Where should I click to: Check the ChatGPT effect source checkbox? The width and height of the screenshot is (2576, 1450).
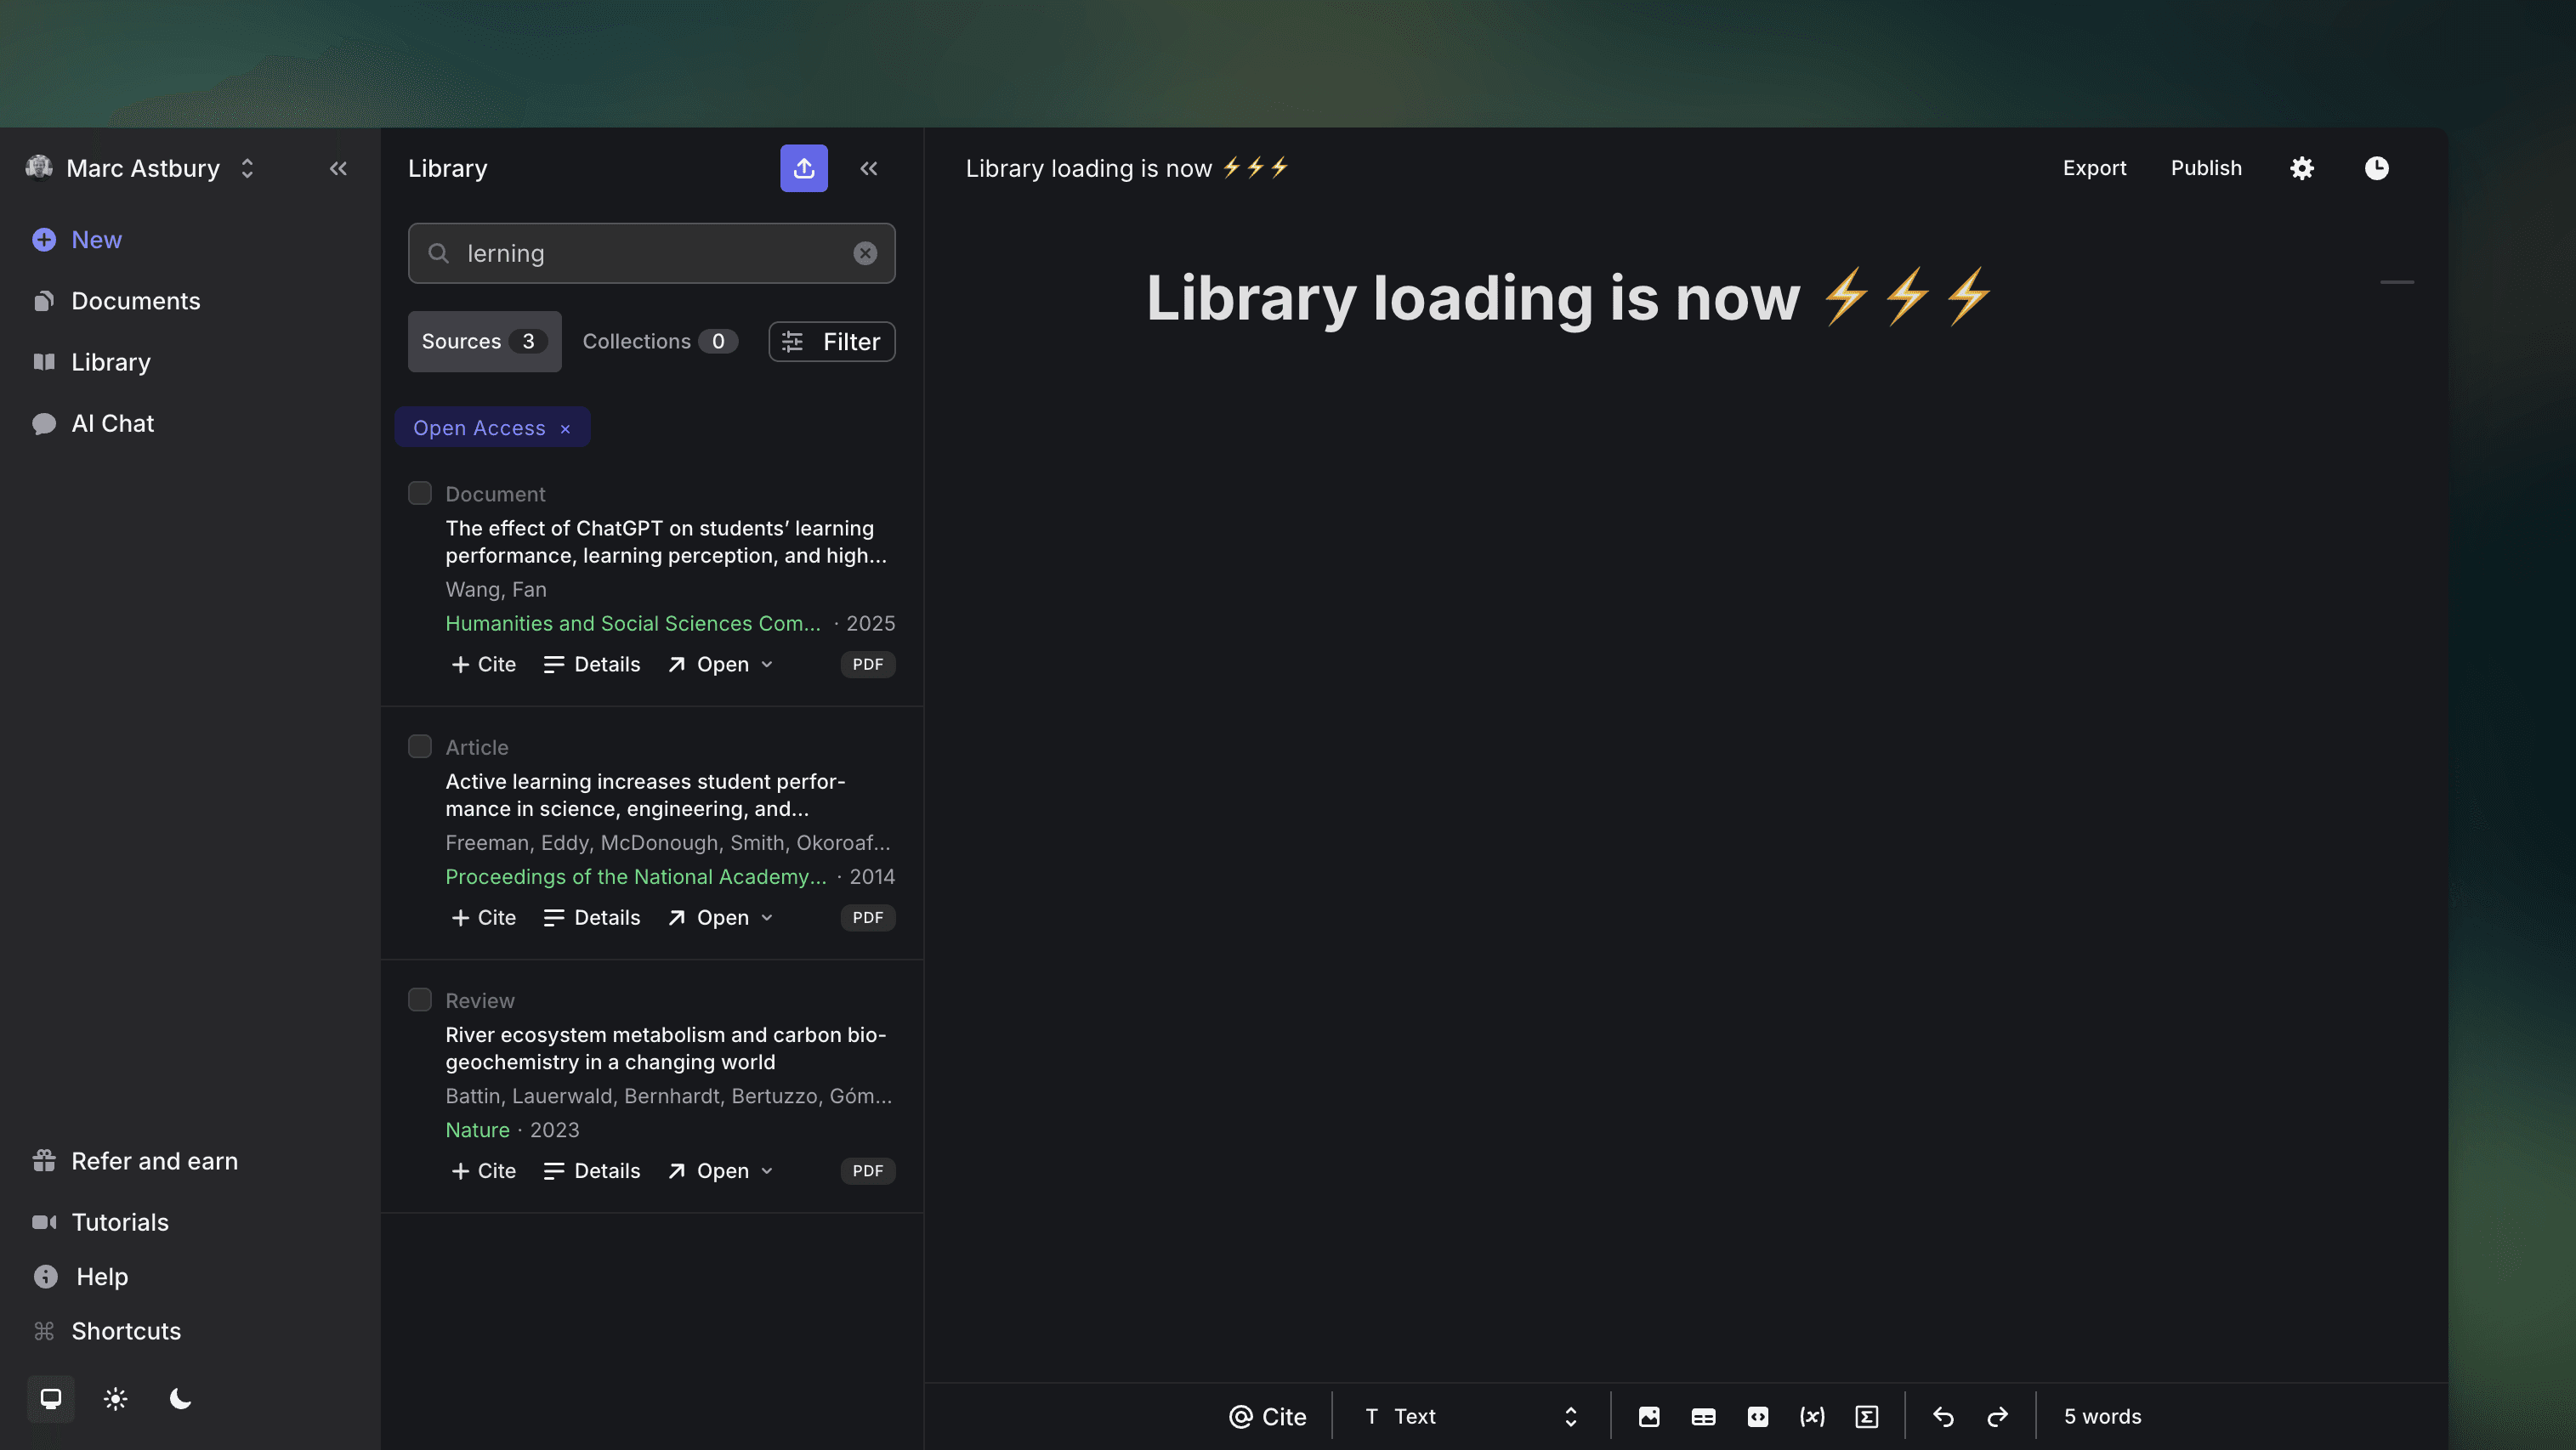[x=420, y=493]
